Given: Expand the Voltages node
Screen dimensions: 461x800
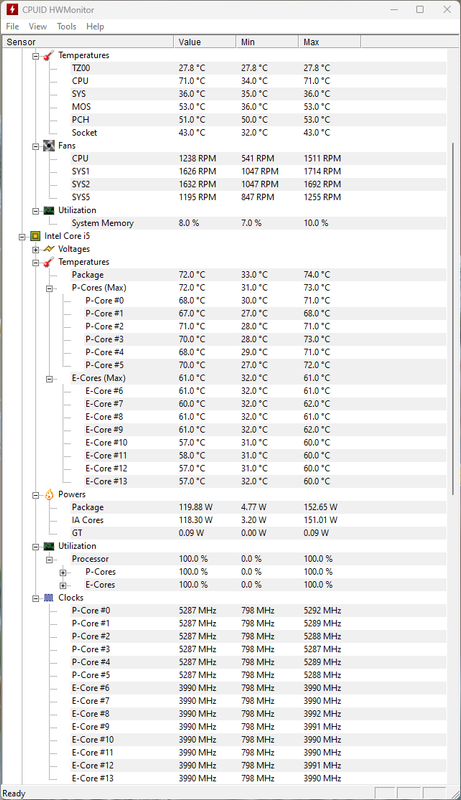Looking at the screenshot, I should (x=35, y=249).
